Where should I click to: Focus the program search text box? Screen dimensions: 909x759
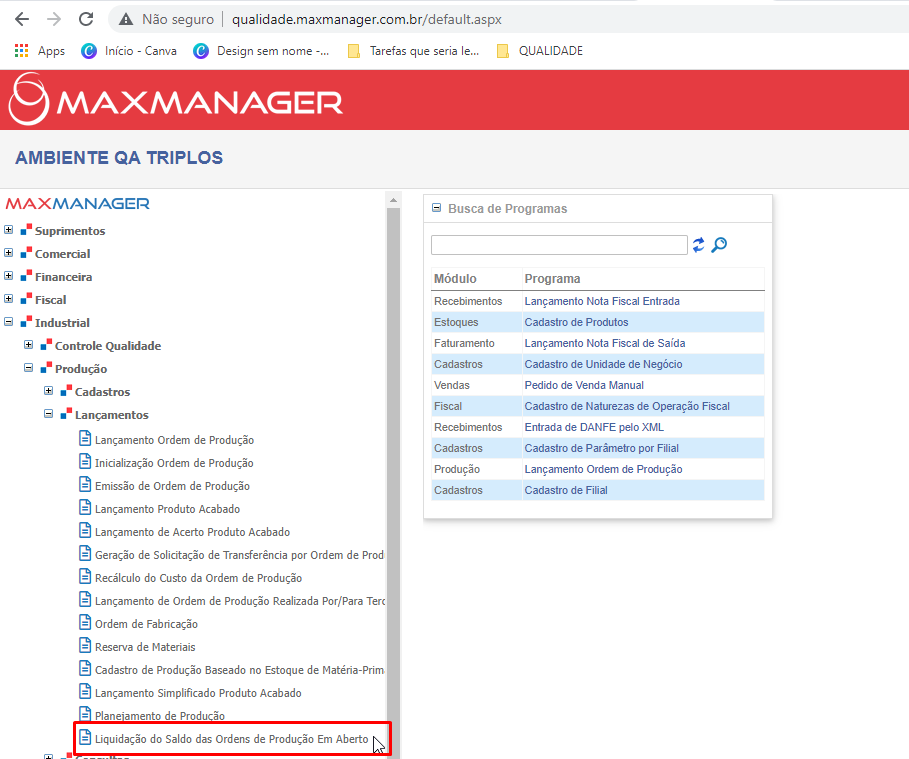pos(559,245)
